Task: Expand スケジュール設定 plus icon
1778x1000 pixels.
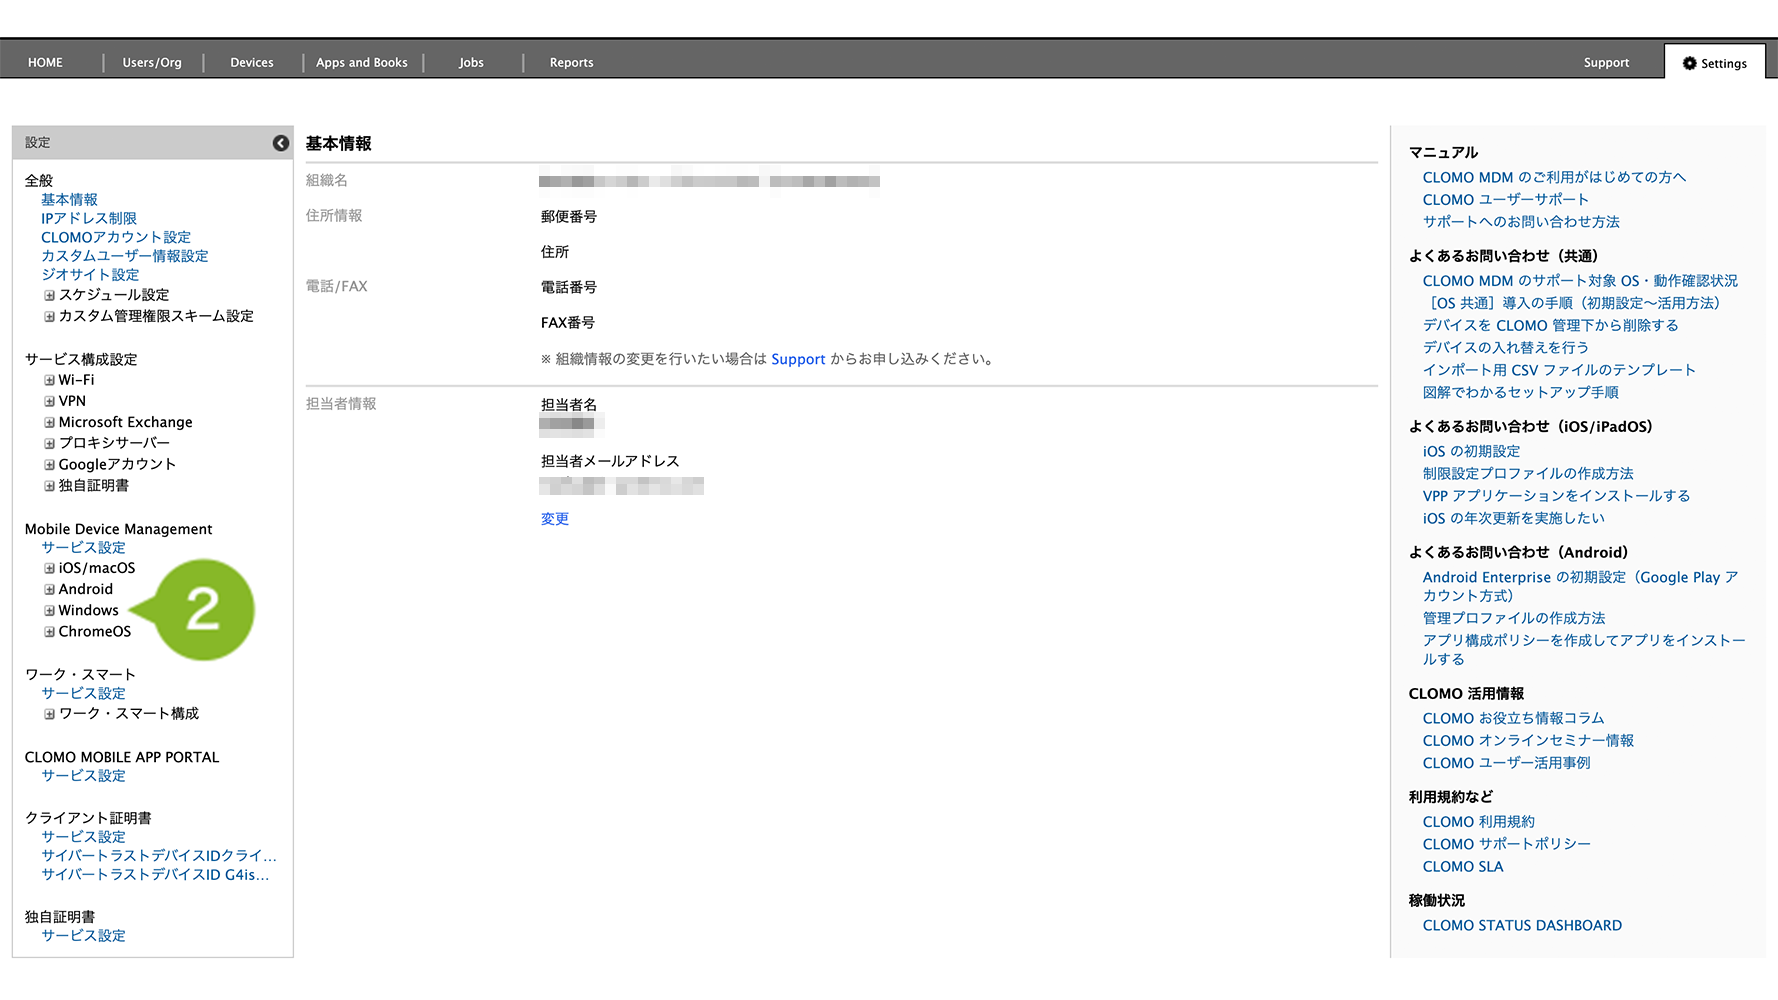Action: coord(49,296)
